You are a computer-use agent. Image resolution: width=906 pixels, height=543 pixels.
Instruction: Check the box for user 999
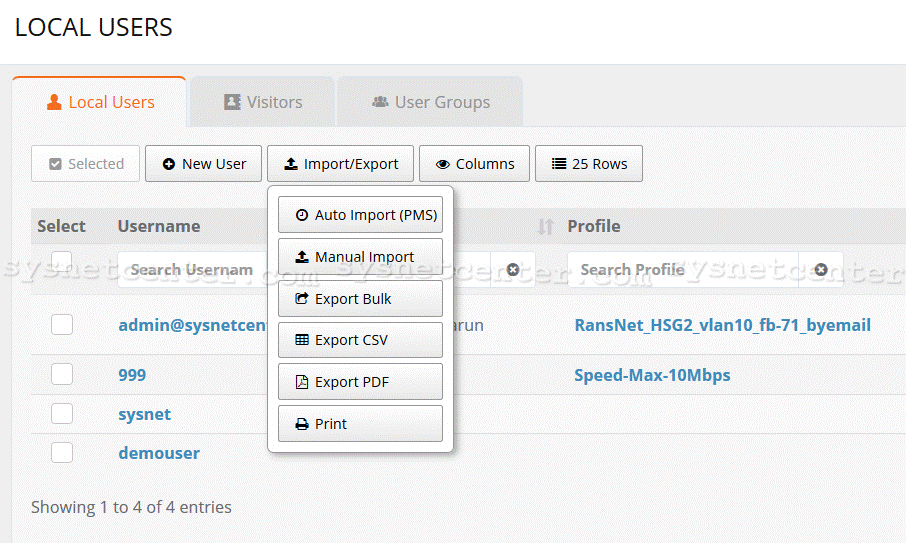pos(62,374)
